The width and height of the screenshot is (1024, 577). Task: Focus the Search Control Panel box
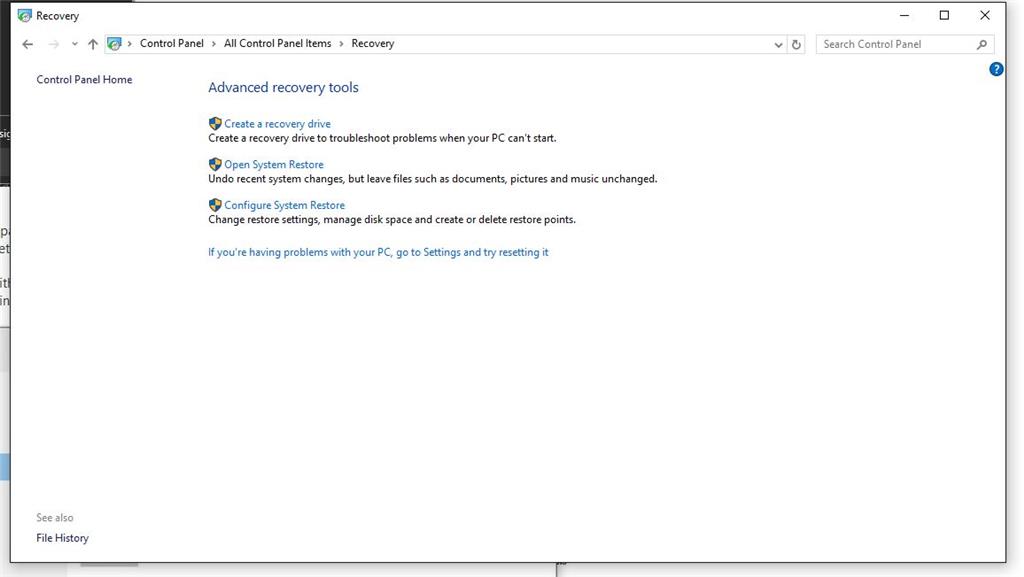coord(905,44)
